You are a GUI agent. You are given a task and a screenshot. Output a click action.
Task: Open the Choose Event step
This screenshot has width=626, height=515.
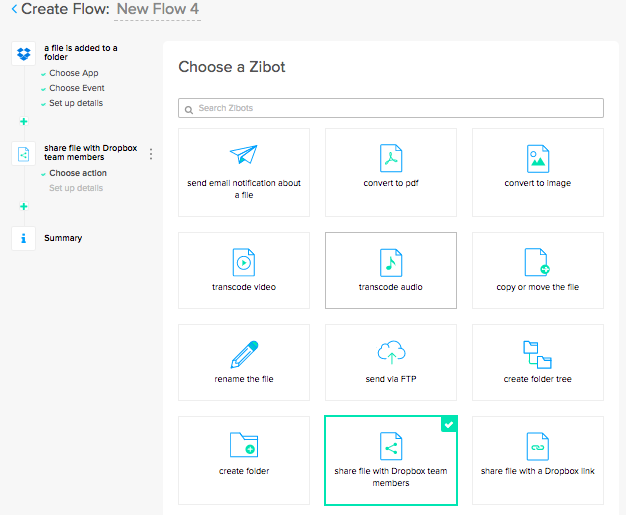coord(75,88)
